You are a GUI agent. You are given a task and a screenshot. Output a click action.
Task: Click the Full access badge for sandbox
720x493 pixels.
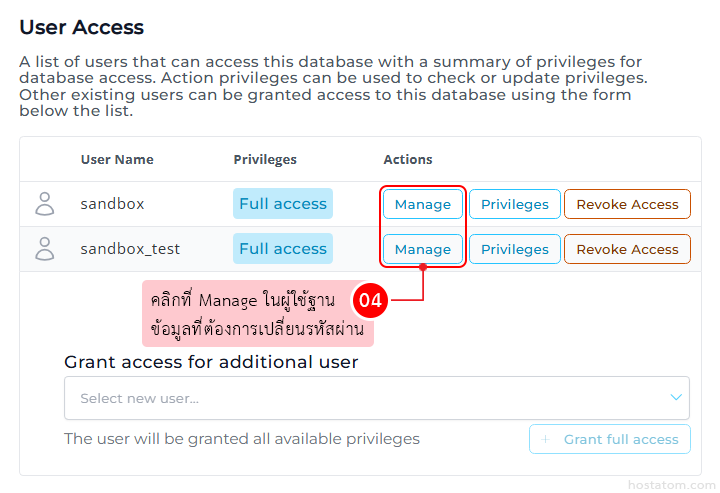(283, 204)
